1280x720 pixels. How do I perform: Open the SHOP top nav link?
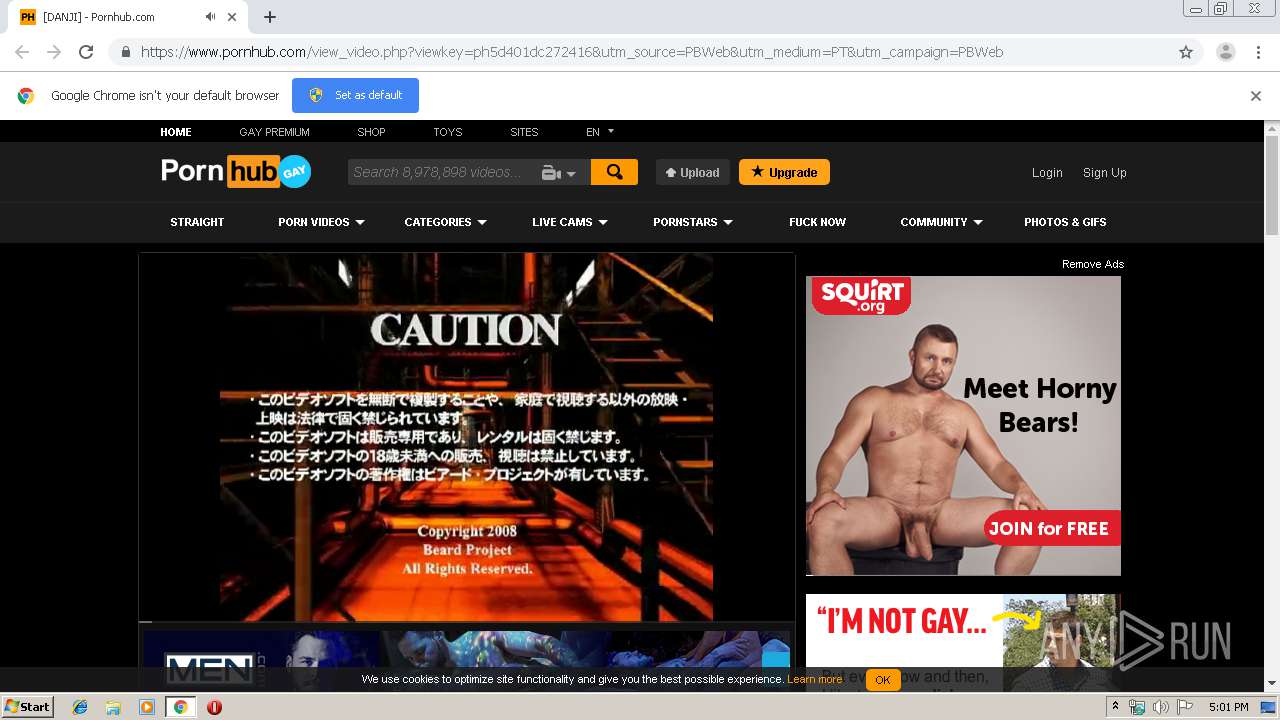[371, 132]
